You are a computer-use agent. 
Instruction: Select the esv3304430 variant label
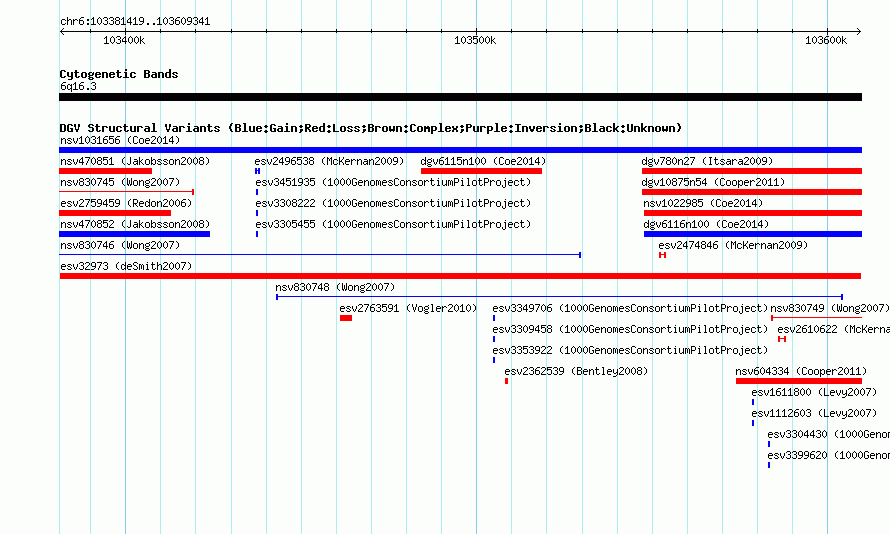829,434
